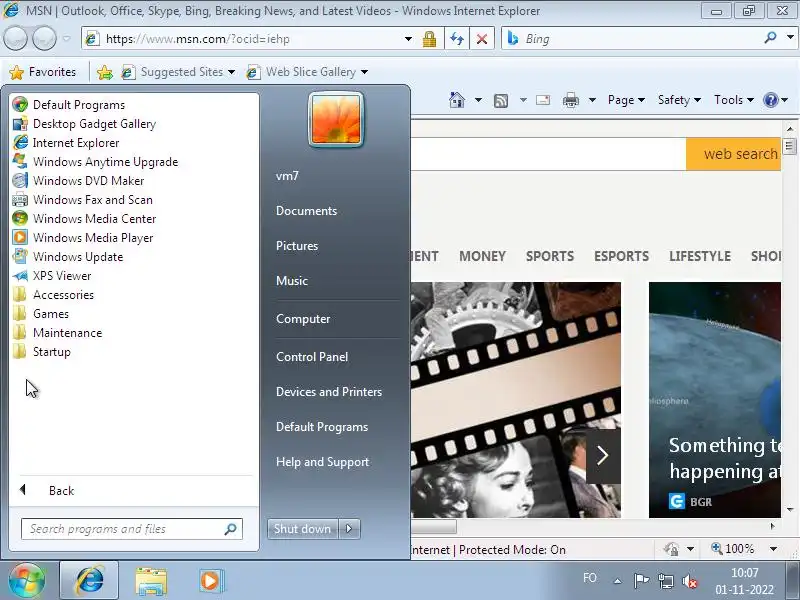Select the MONEY tab on MSN
The image size is (800, 600).
482,256
